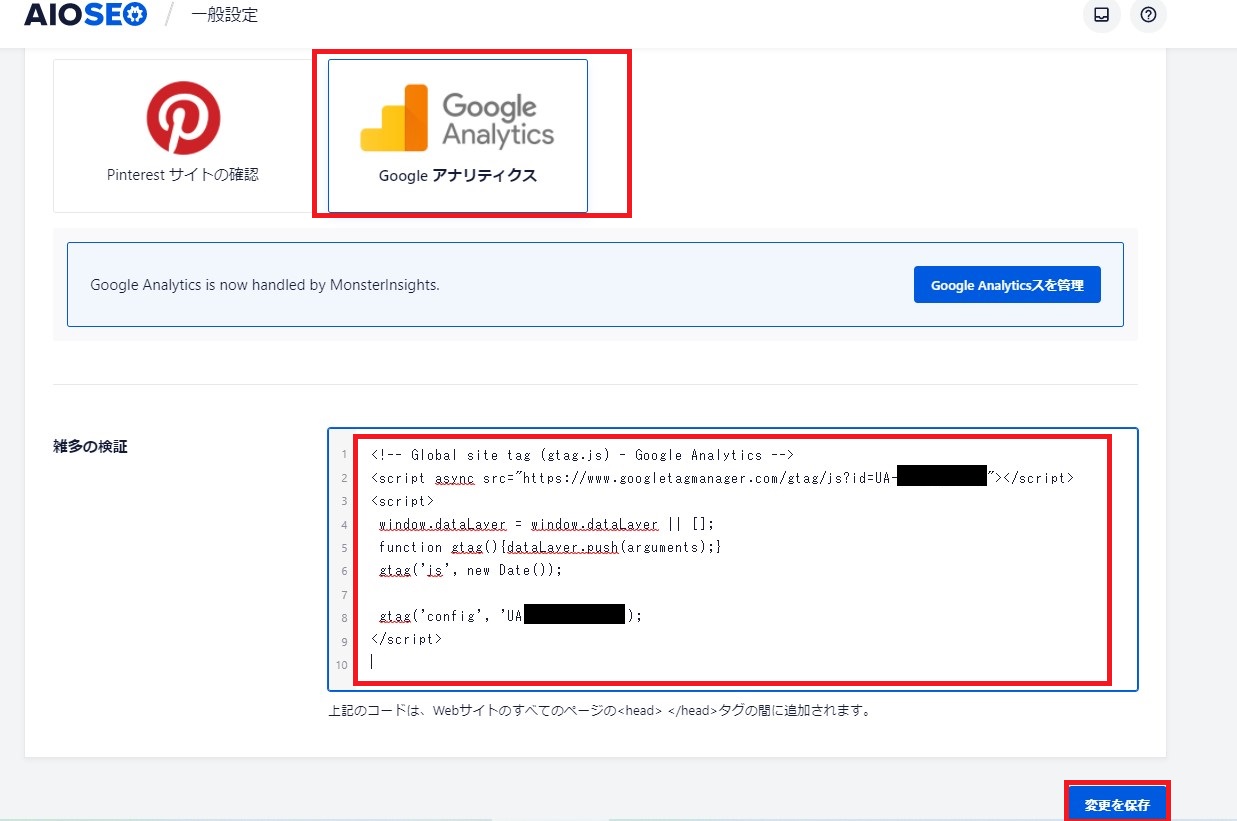Screen dimensions: 1237x821
Task: Click the window.dataLayer code line
Action: point(547,524)
